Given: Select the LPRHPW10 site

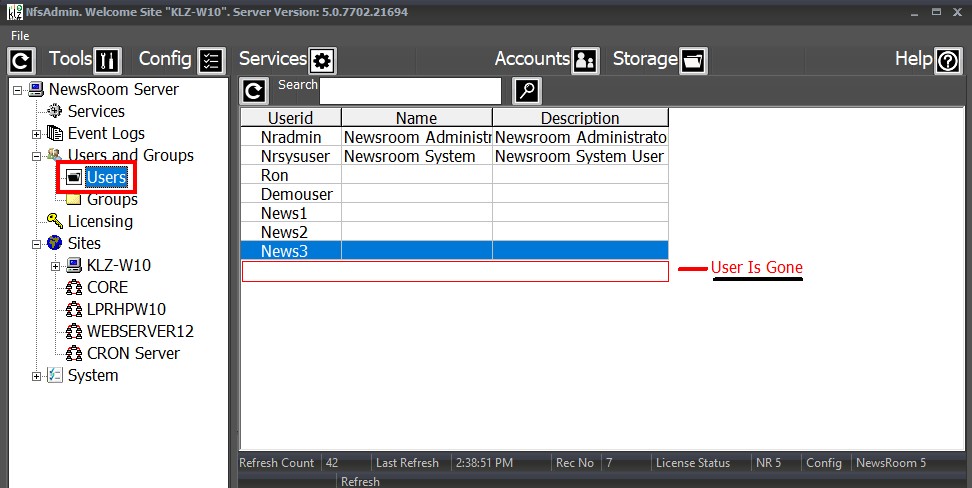Looking at the screenshot, I should (x=126, y=309).
